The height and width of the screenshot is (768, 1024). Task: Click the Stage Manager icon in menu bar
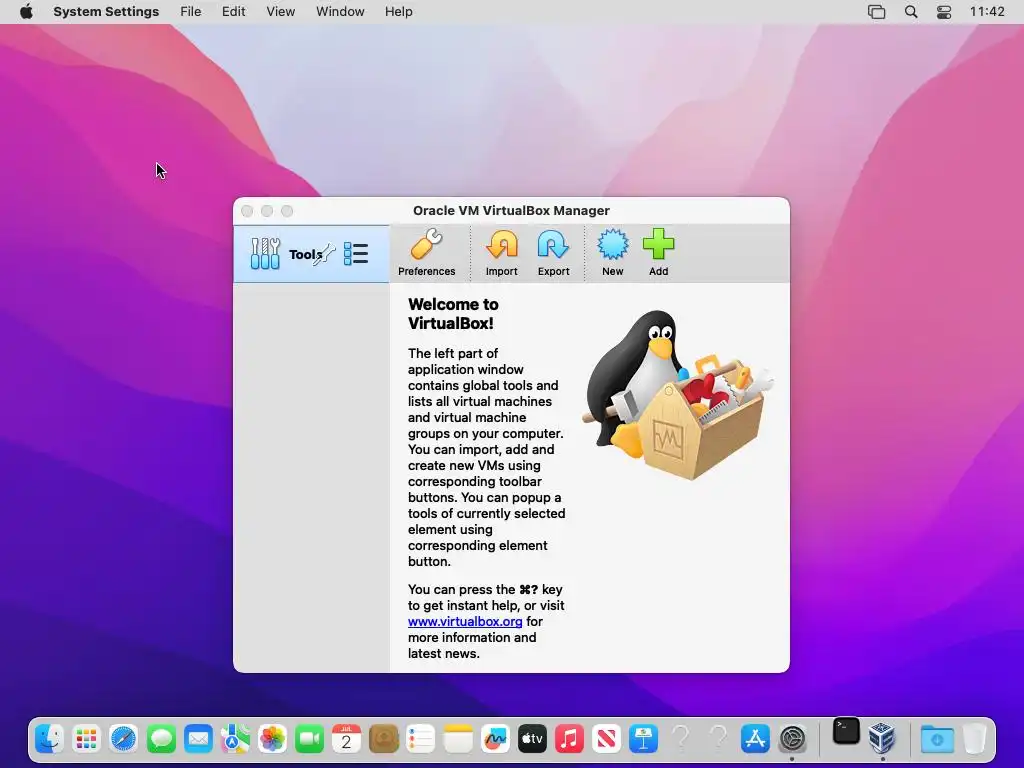click(x=876, y=12)
